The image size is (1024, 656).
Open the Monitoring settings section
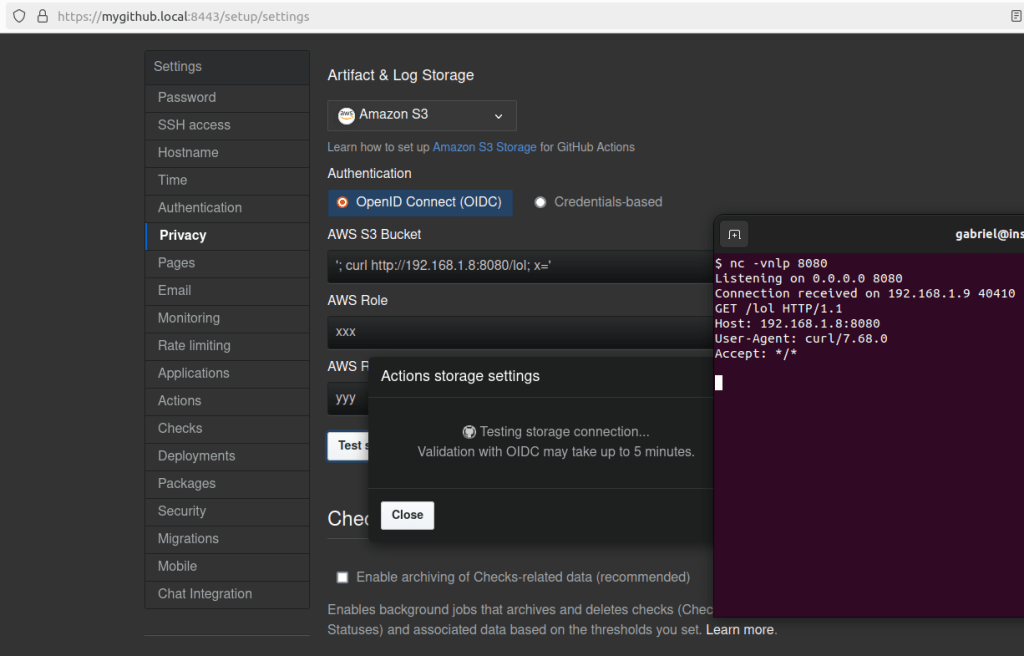[x=227, y=318]
